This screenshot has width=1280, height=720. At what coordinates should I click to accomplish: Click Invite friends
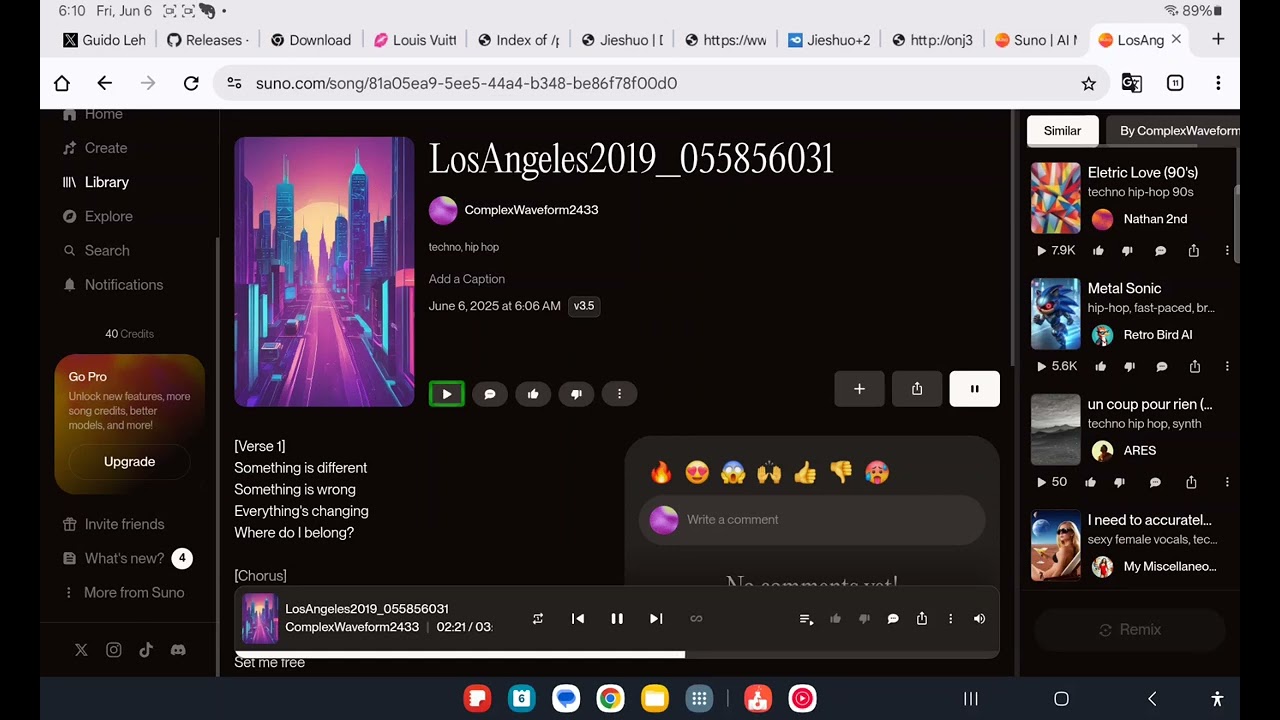[113, 524]
